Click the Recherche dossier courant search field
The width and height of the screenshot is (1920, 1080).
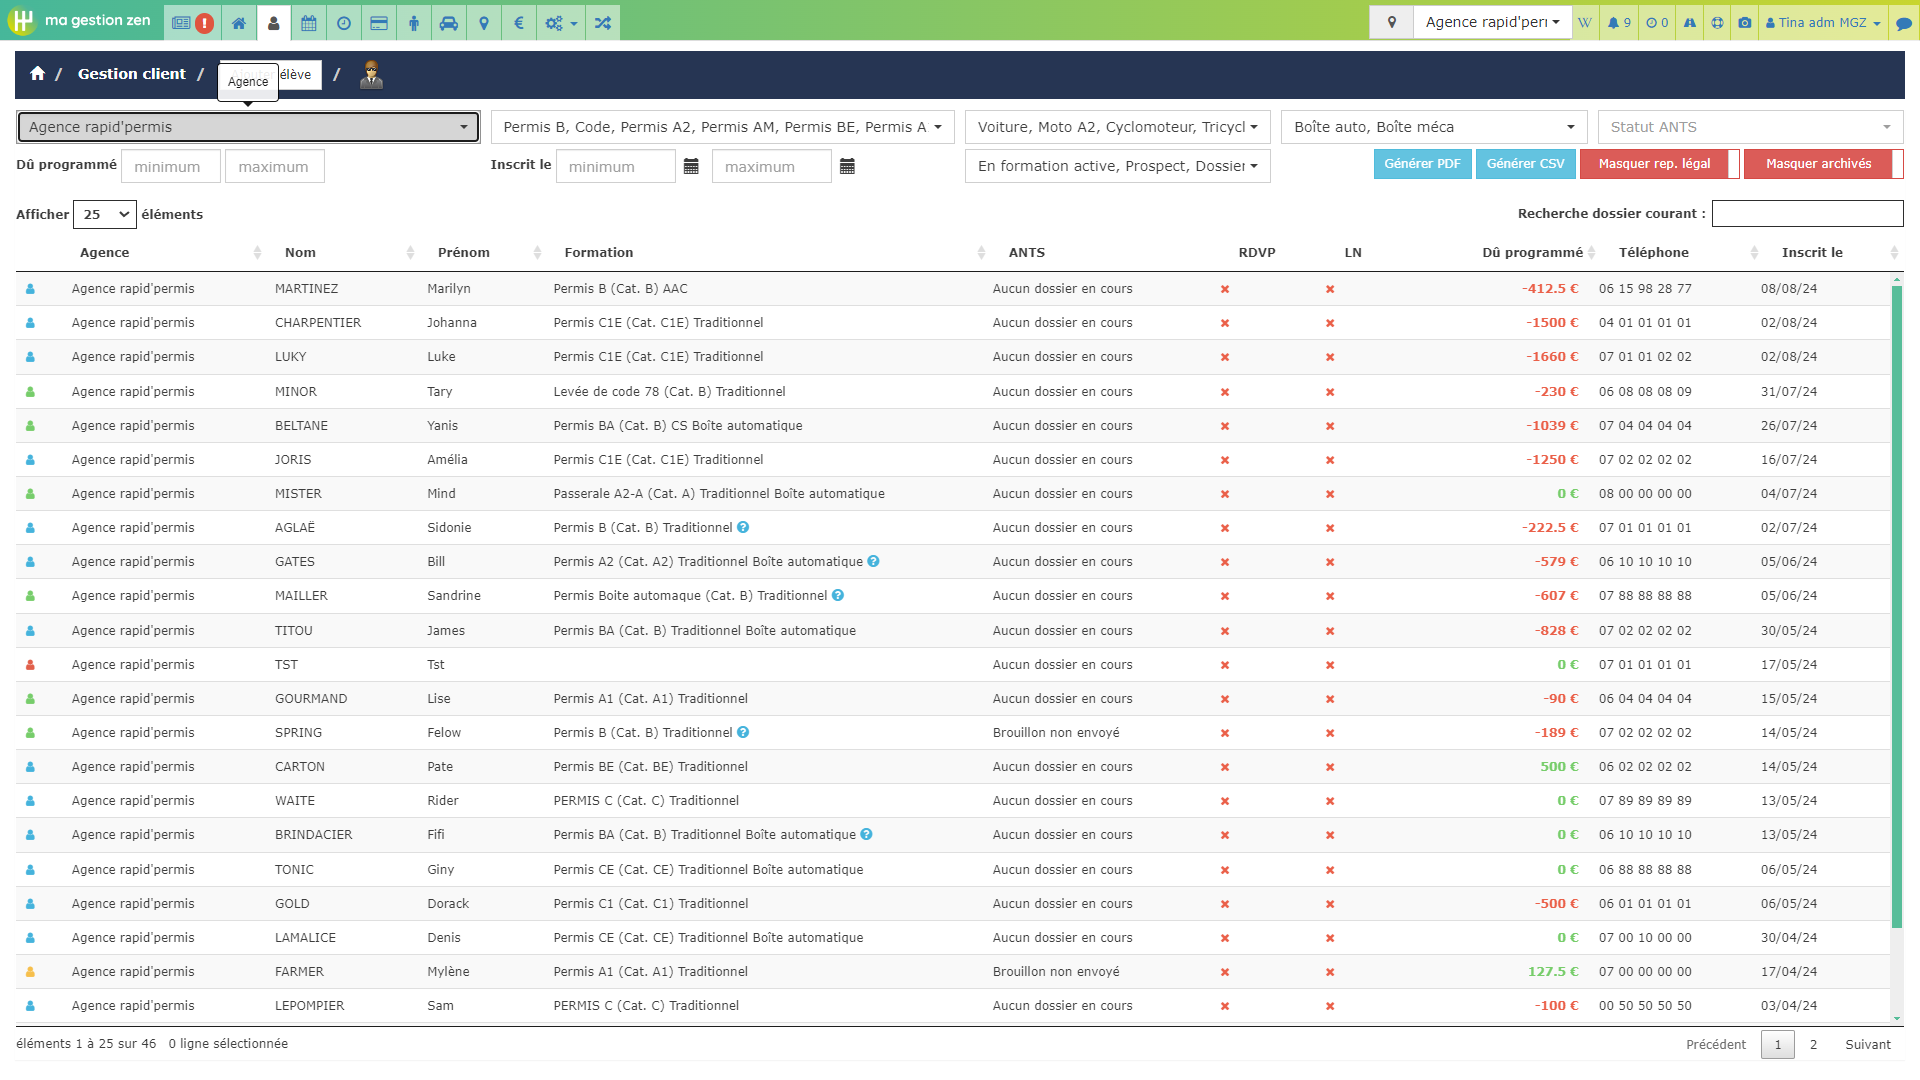(x=1807, y=214)
